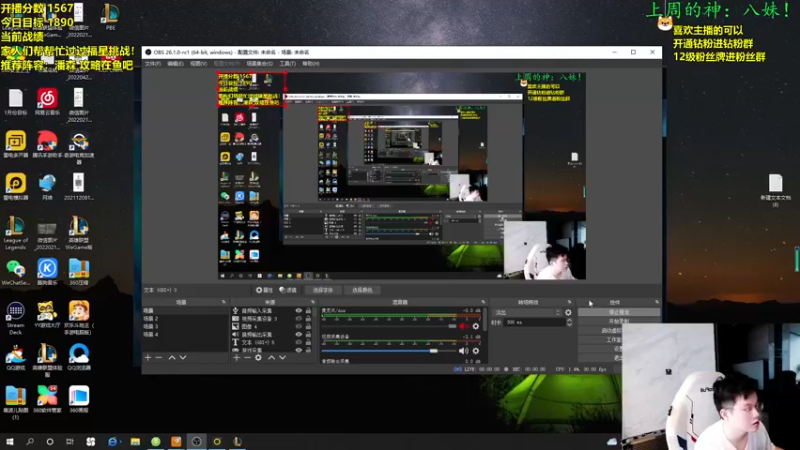Open File Explorer from taskbar
Image resolution: width=800 pixels, height=450 pixels.
click(135, 441)
